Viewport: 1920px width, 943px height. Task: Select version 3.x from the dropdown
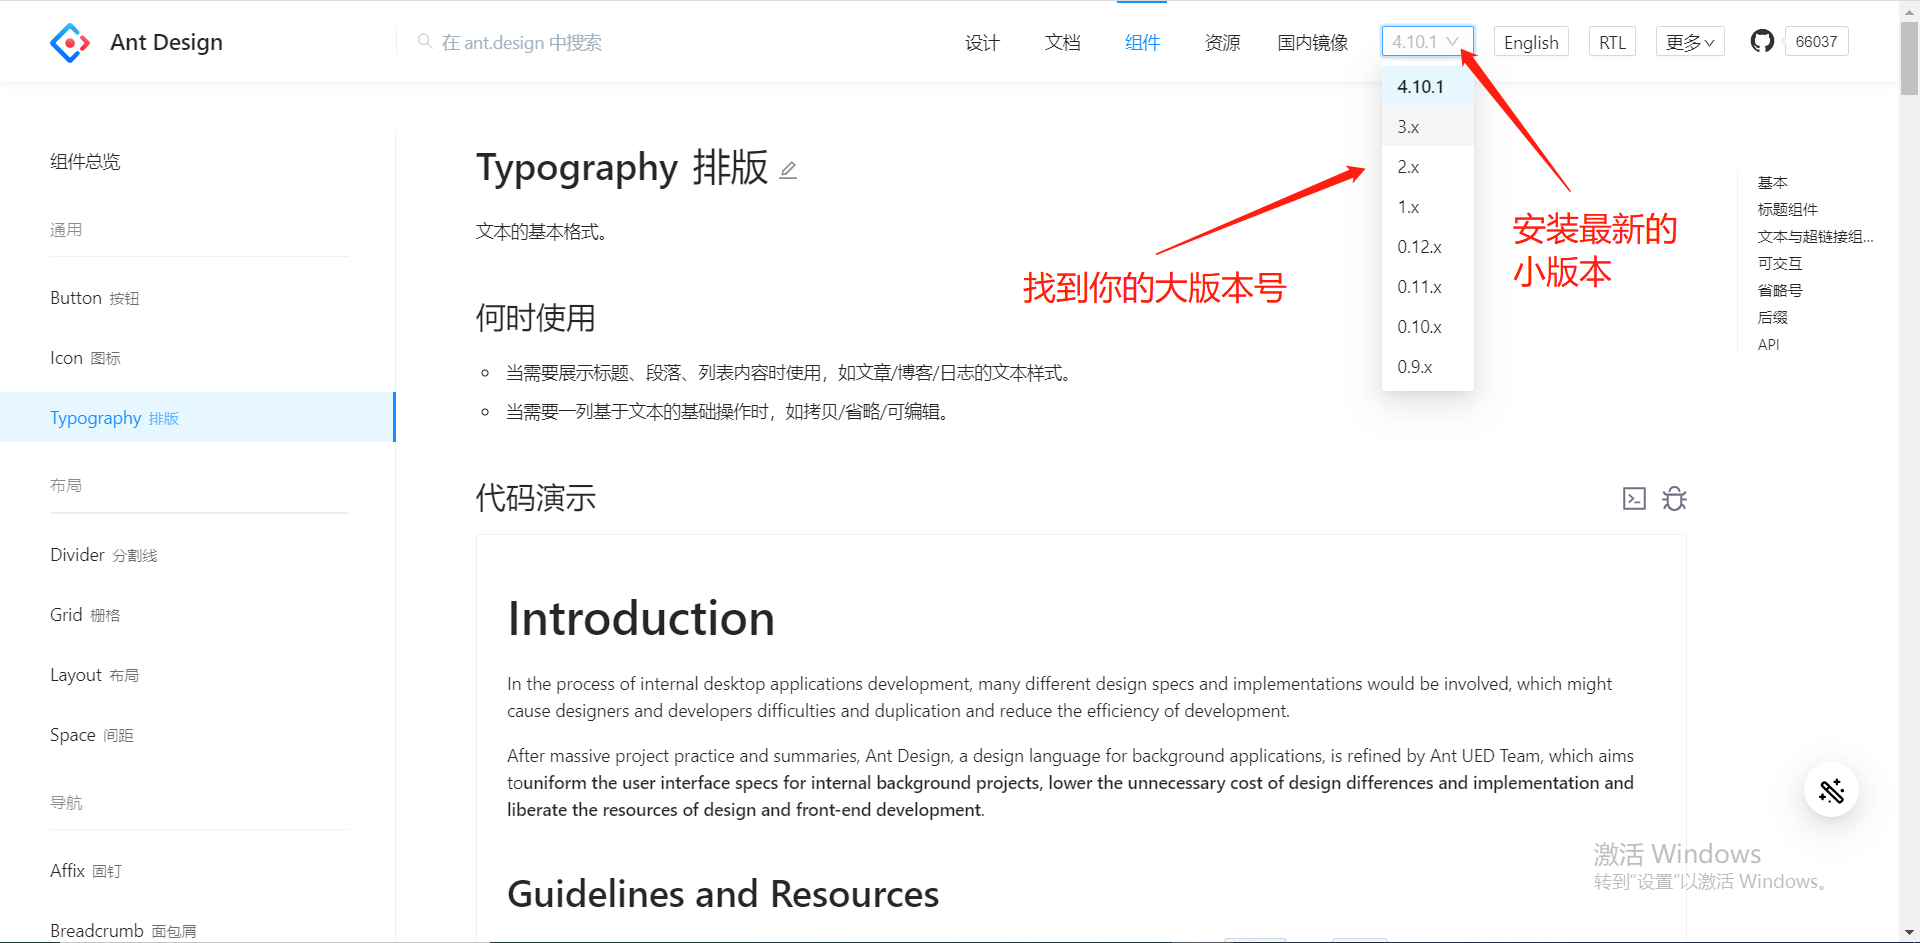point(1427,127)
